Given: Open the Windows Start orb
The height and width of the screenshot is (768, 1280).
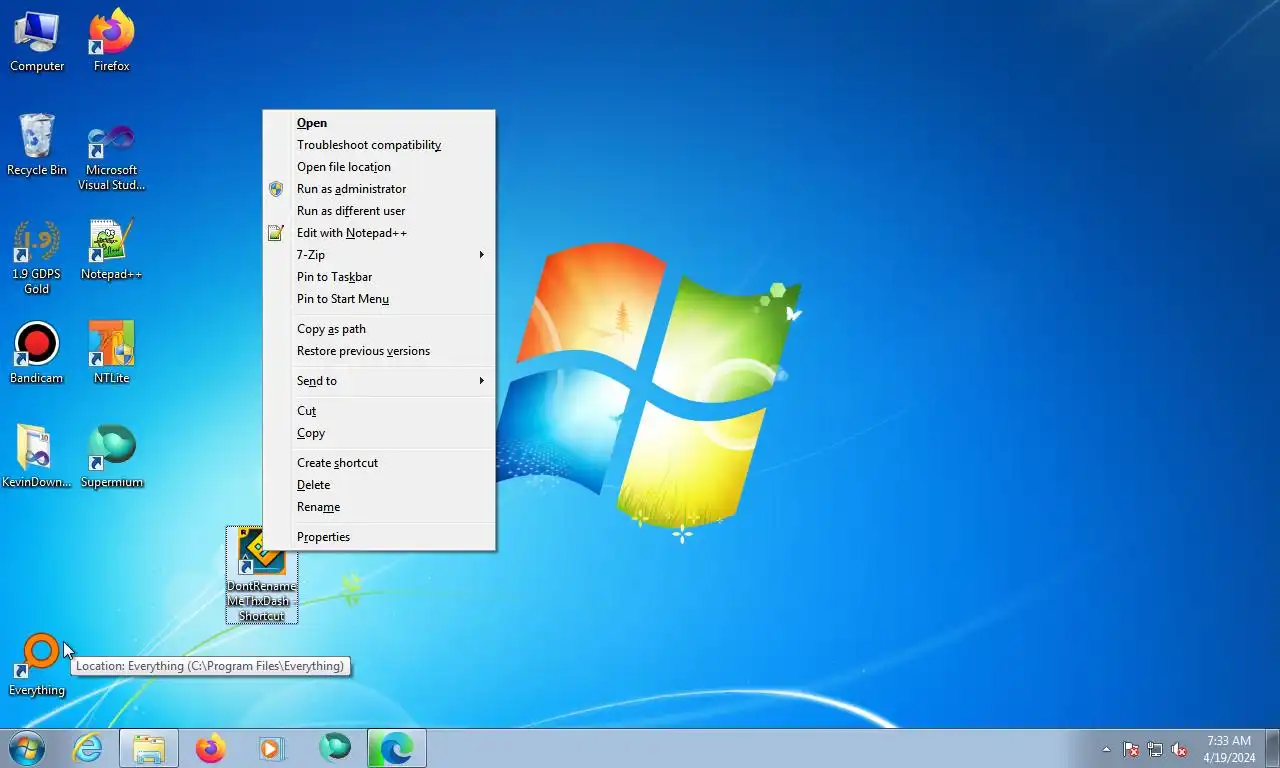Looking at the screenshot, I should (x=27, y=748).
